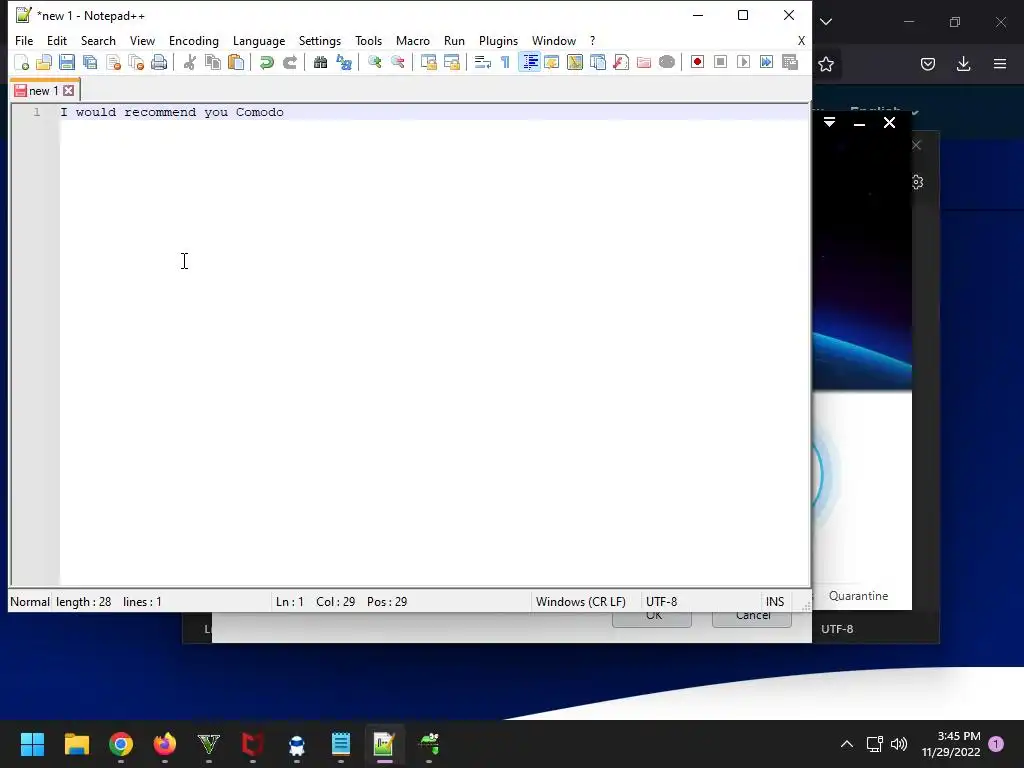Viewport: 1024px width, 768px height.
Task: Open the Firefox hamburger menu
Action: (x=1000, y=64)
